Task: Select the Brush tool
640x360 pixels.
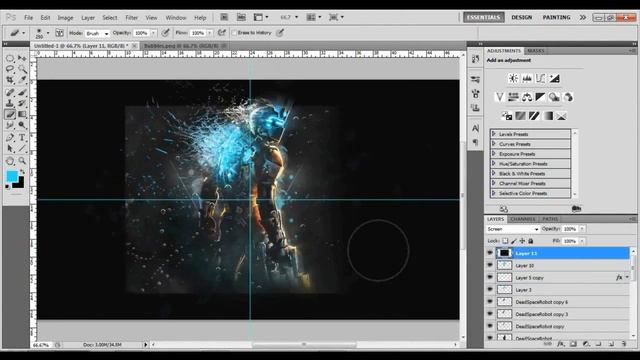Action: [22, 93]
